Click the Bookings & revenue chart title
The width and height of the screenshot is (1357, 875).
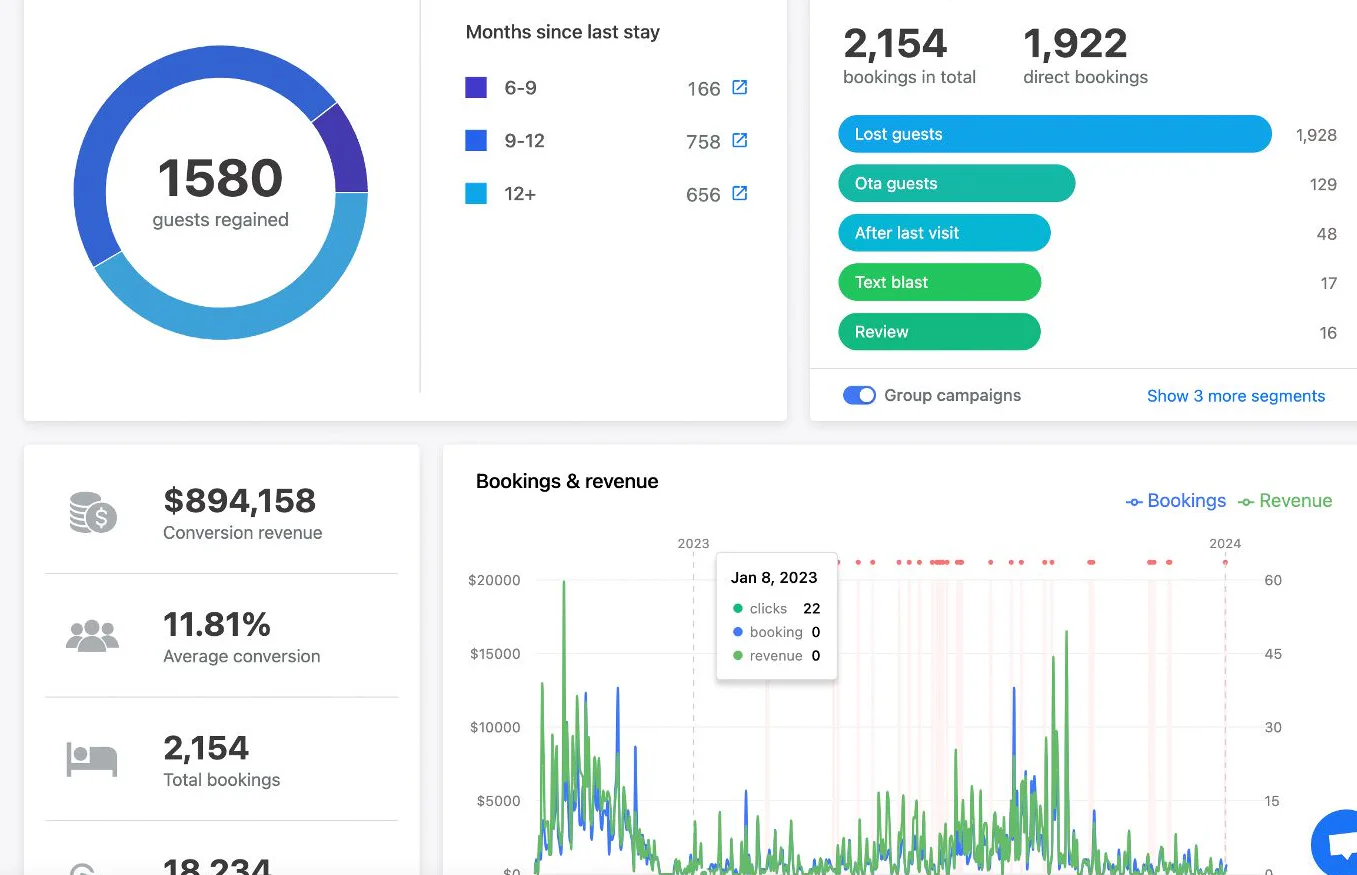[567, 481]
